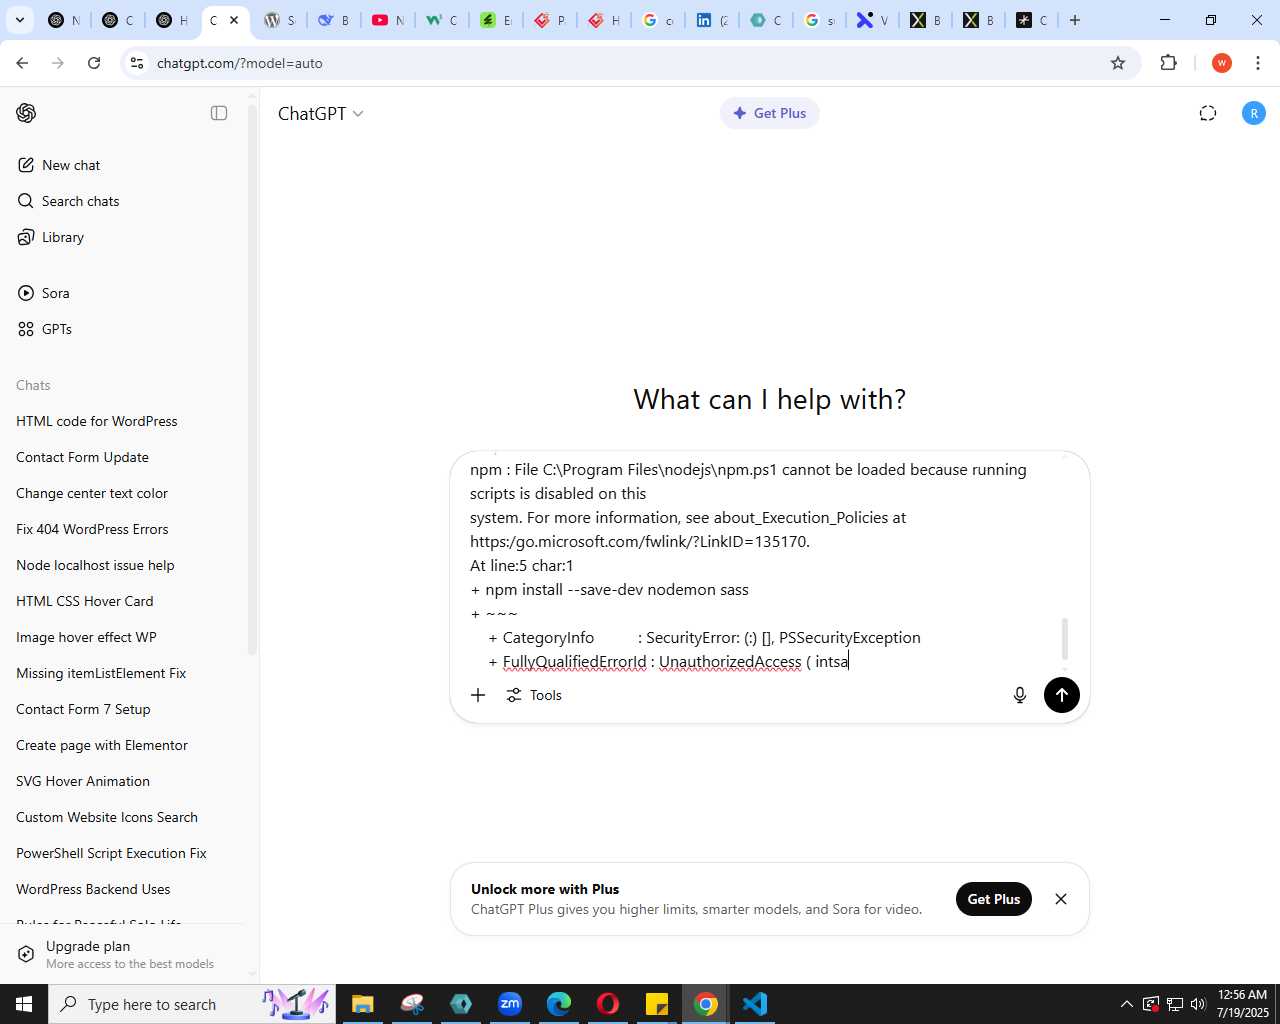Collapse the sidebar with the panel icon
The image size is (1280, 1024).
tap(219, 113)
